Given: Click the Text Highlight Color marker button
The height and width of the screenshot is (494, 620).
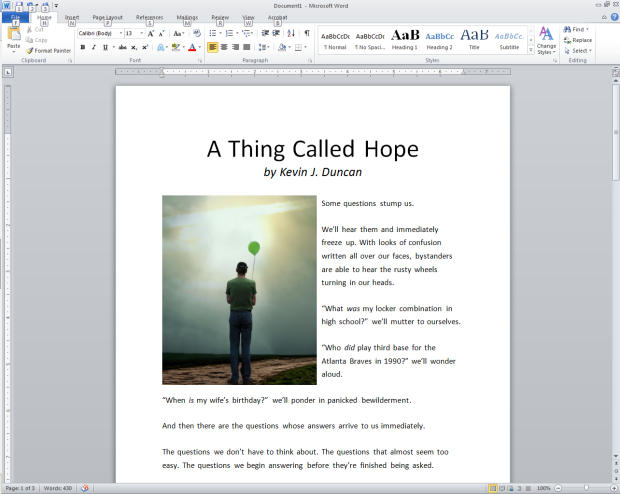Looking at the screenshot, I should (176, 47).
